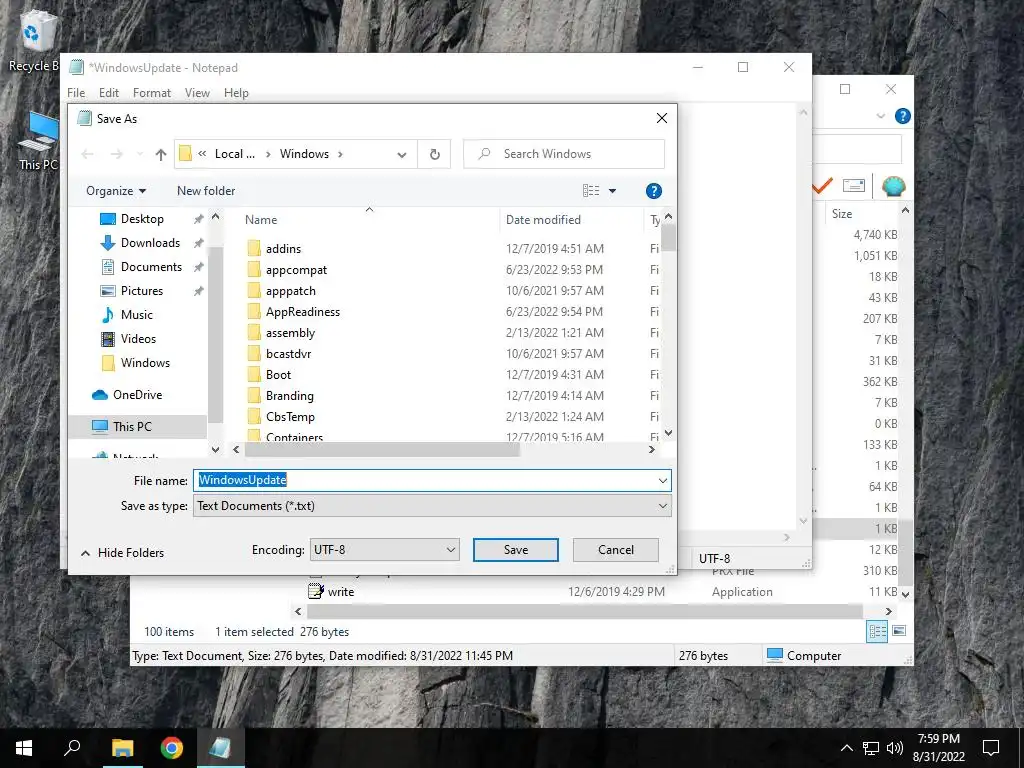Open Encoding dropdown UTF-8
Screen dimensions: 1024x768
[x=384, y=550]
